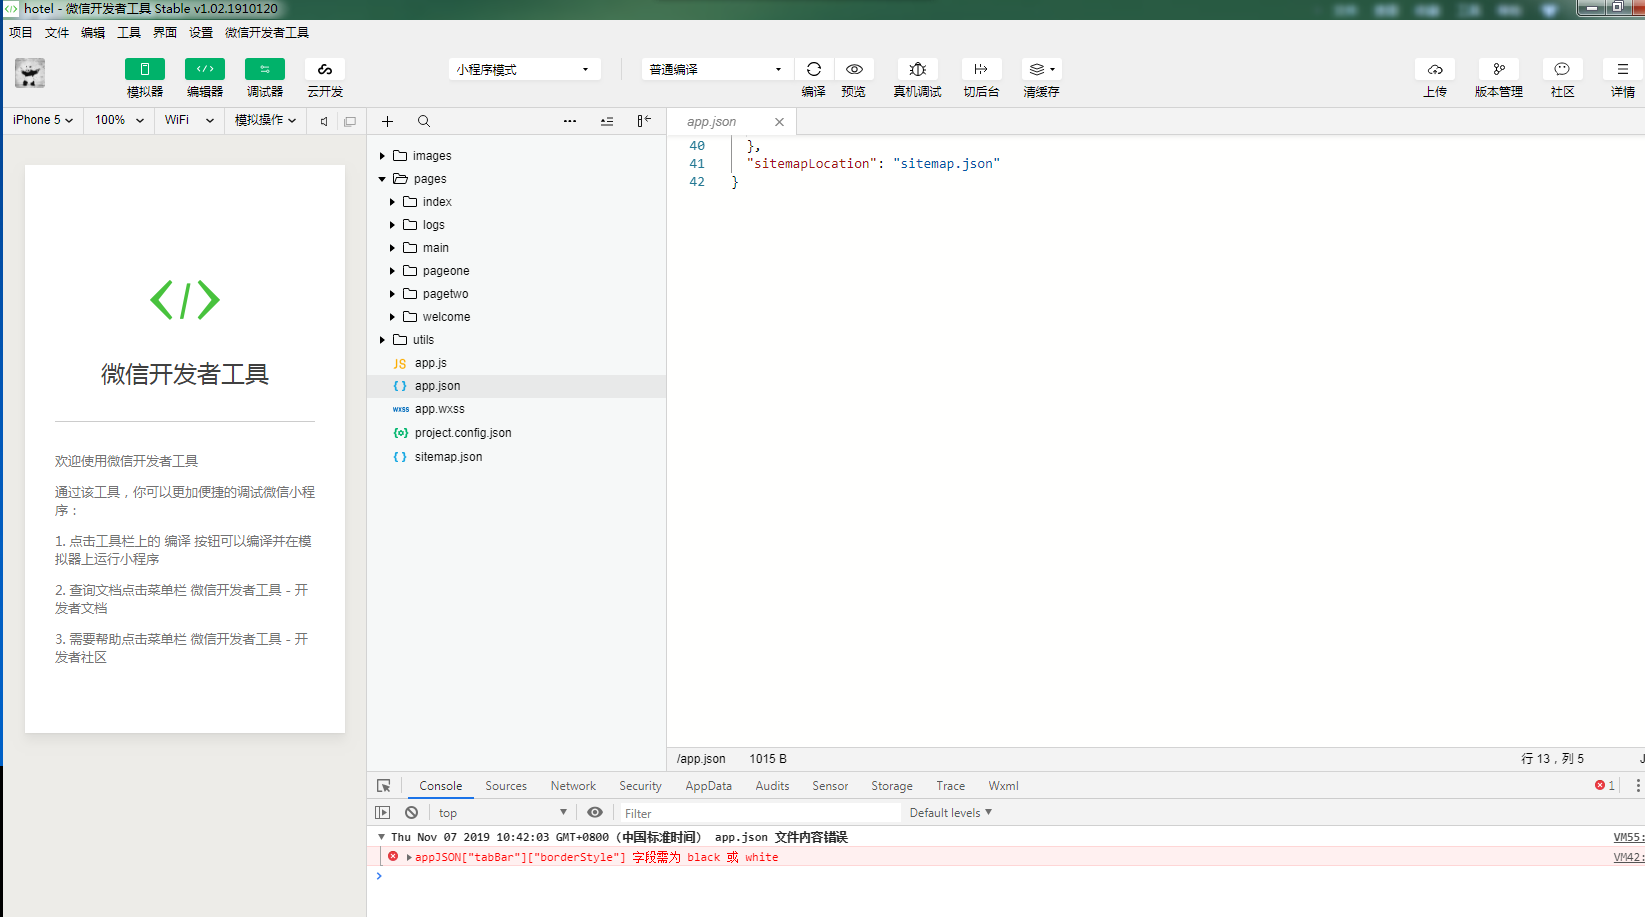The image size is (1645, 917).
Task: Detach the simulator window icon
Action: [x=350, y=121]
